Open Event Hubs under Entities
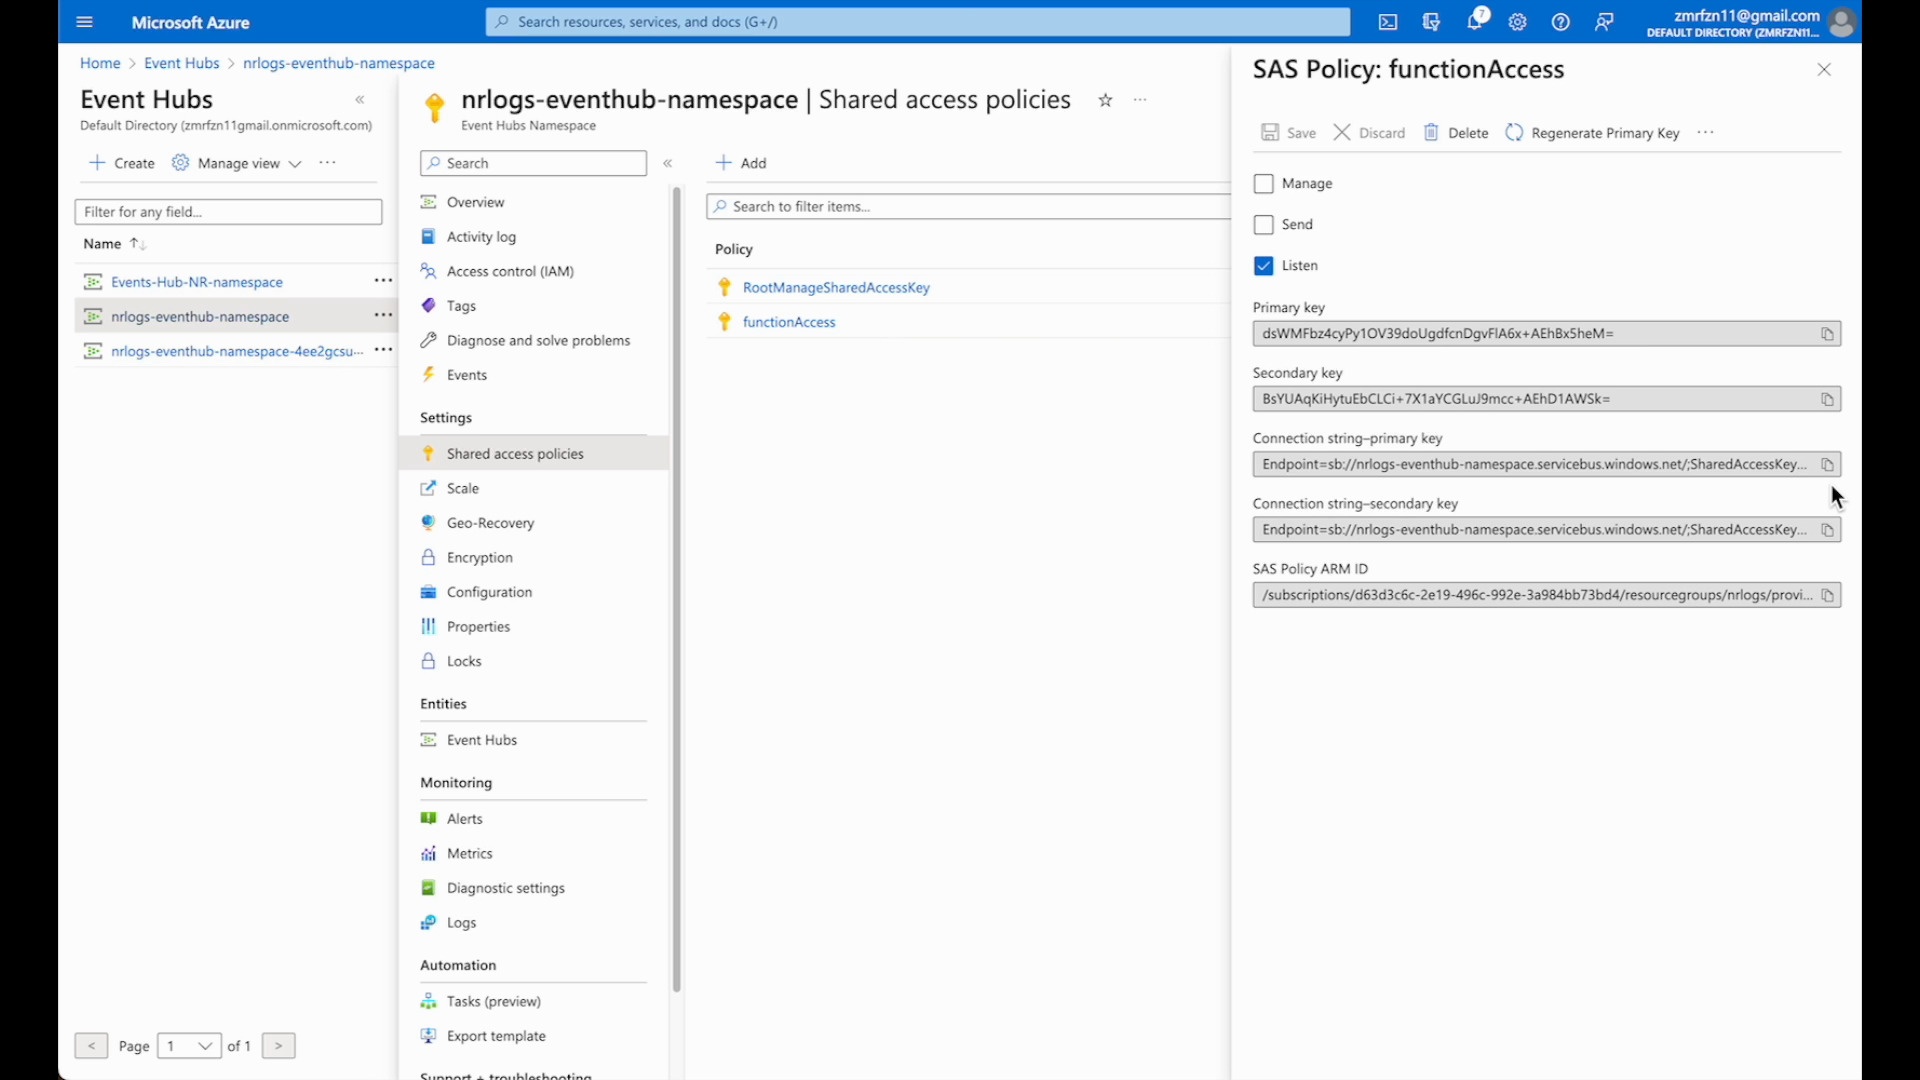1920x1080 pixels. [x=482, y=740]
